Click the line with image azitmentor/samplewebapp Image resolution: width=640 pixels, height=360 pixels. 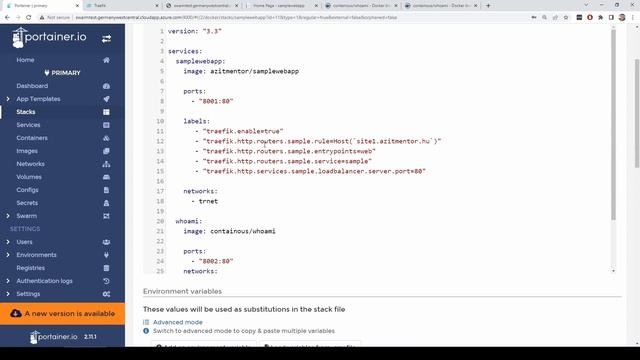(241, 71)
